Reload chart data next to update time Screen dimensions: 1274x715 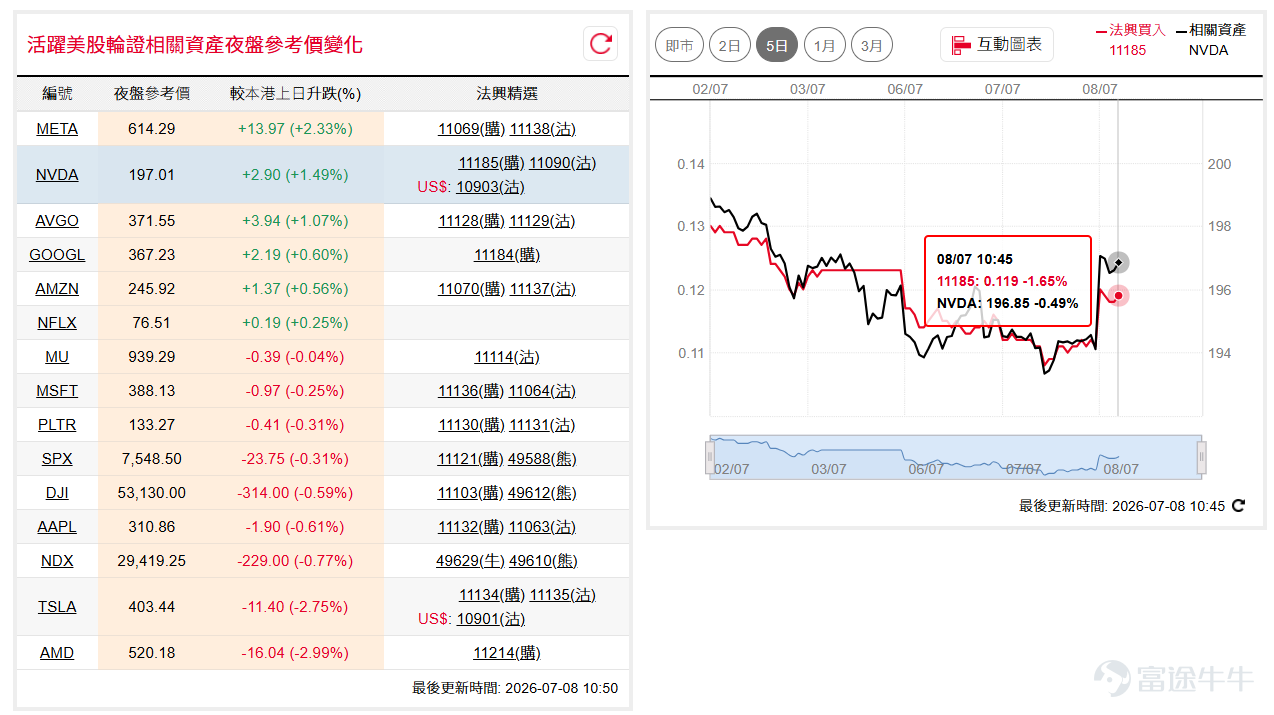[x=1238, y=506]
